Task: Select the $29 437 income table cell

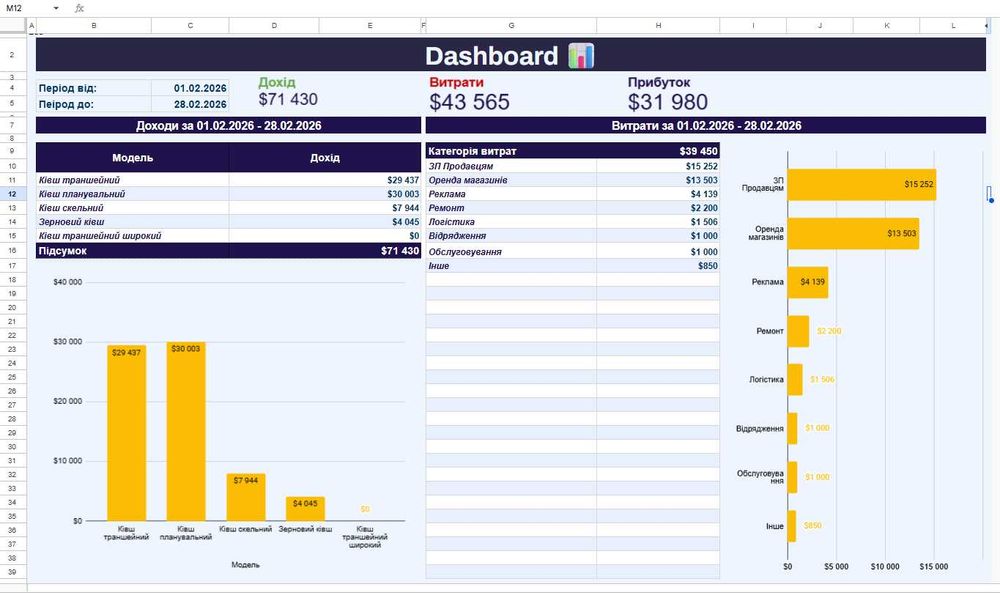Action: [x=325, y=180]
